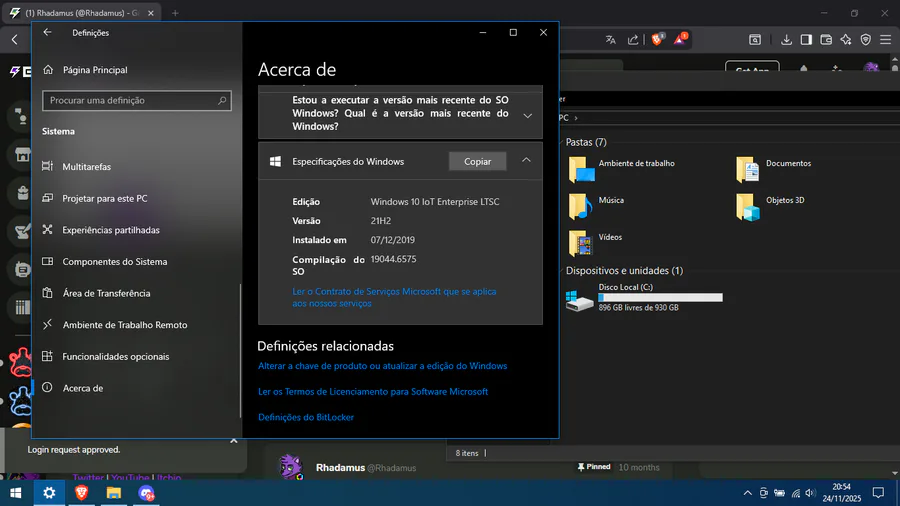This screenshot has width=900, height=506.
Task: Open Documentos folder in Explorer
Action: tap(773, 169)
